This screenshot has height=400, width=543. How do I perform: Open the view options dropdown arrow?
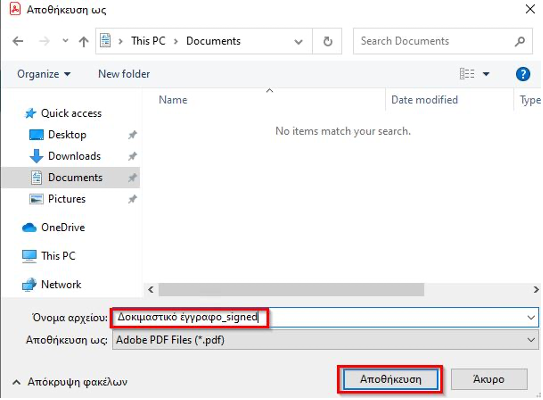coord(486,74)
